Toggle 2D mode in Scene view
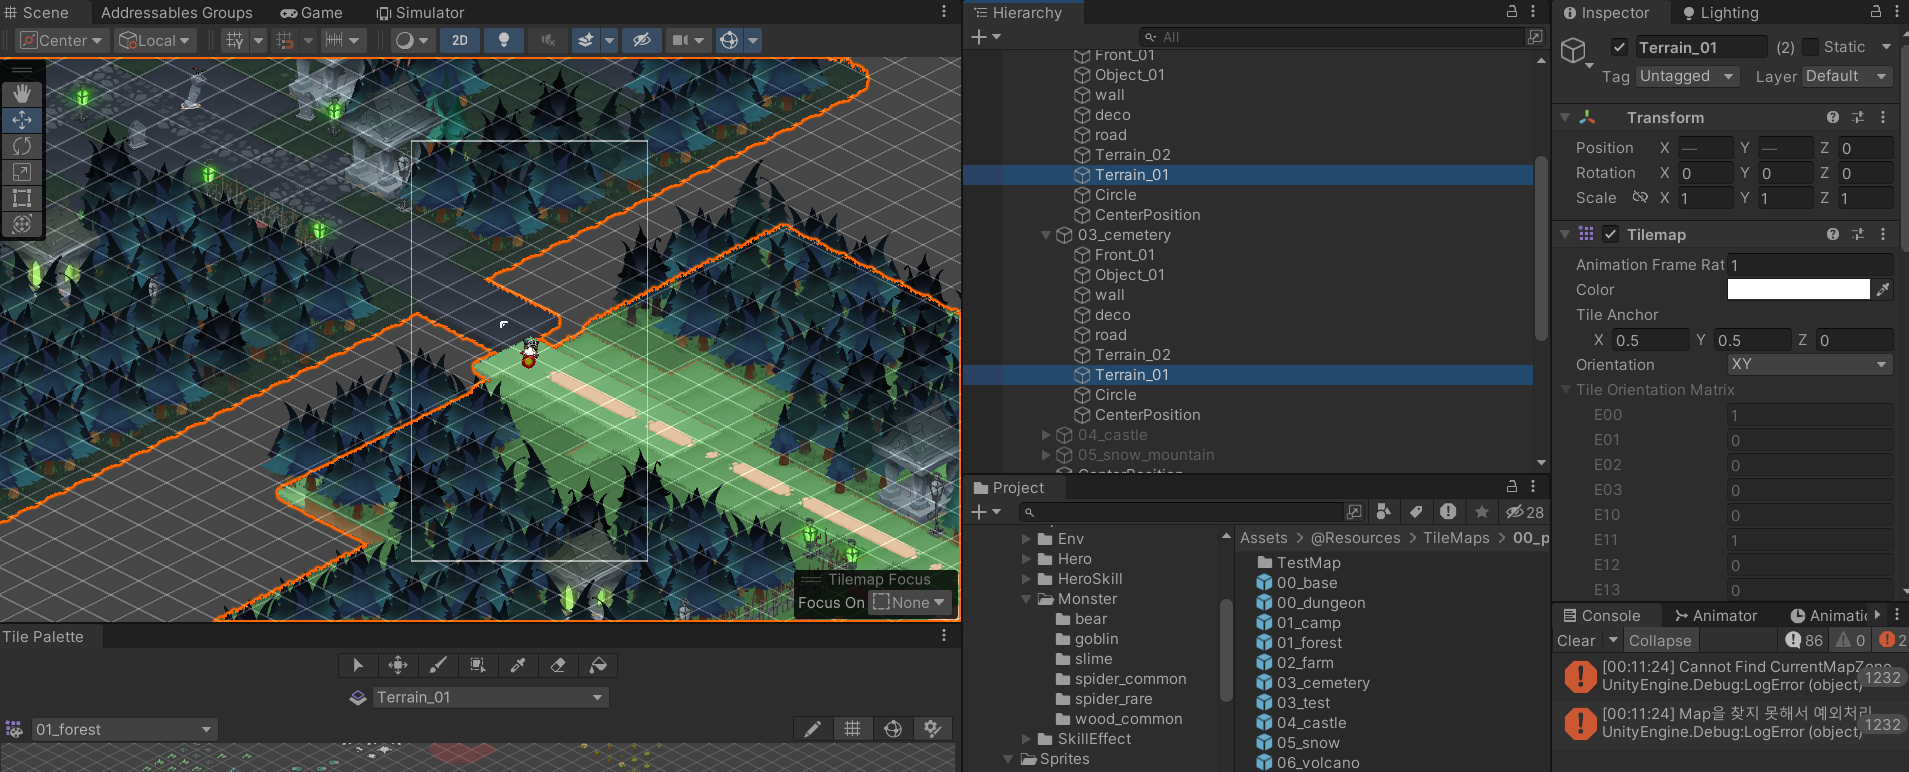The image size is (1909, 772). (x=460, y=40)
